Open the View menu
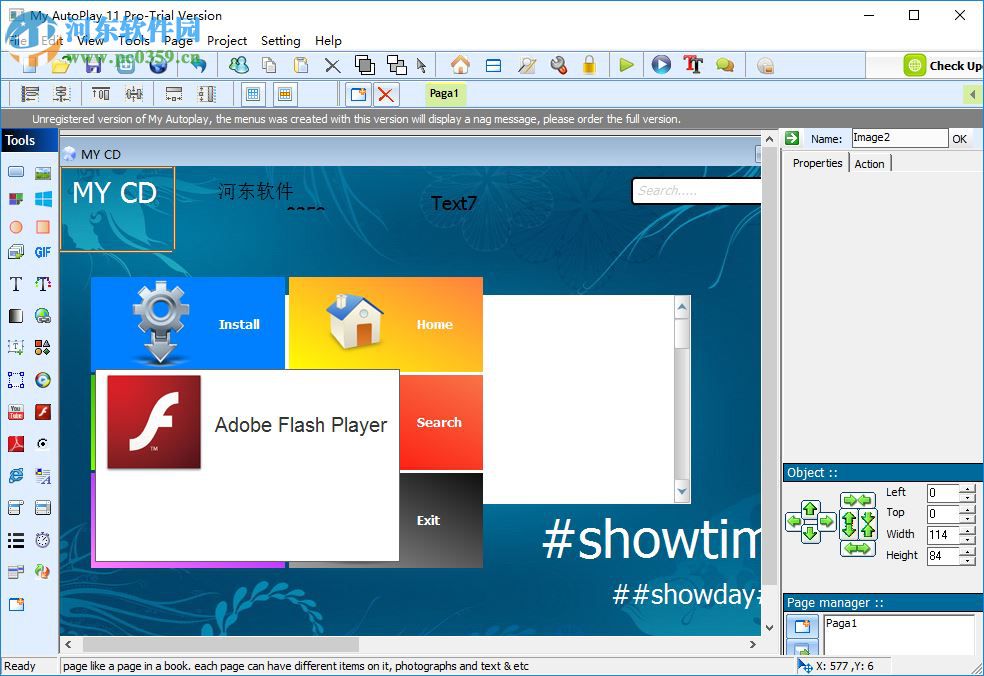This screenshot has height=676, width=984. coord(90,41)
